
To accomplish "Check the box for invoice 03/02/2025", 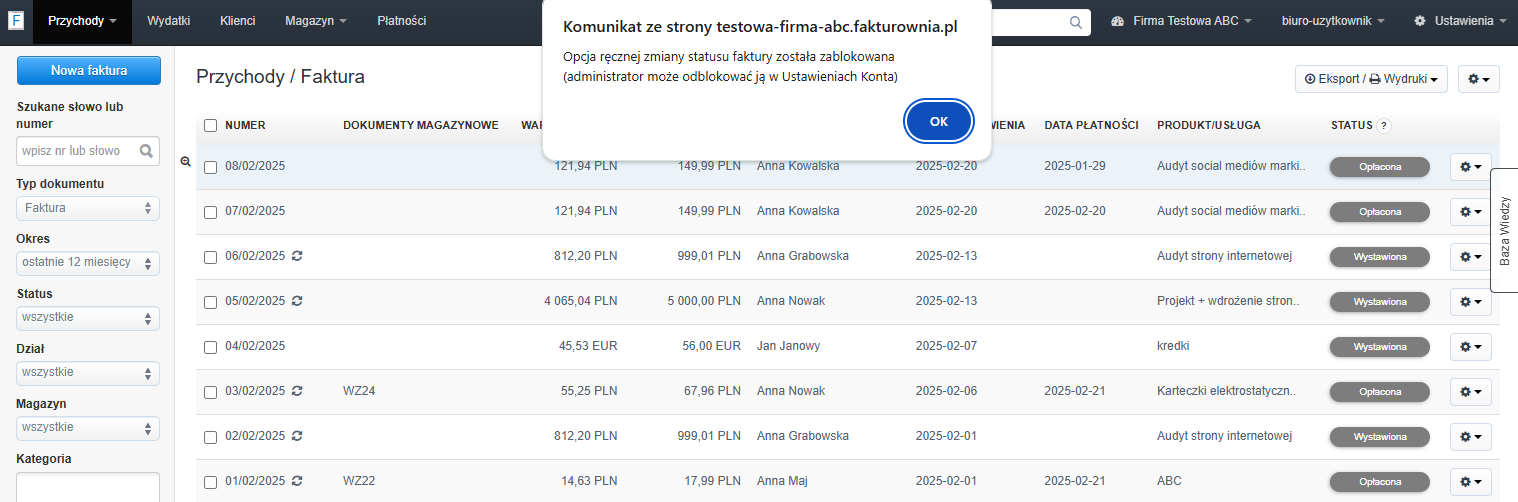I will (x=210, y=392).
